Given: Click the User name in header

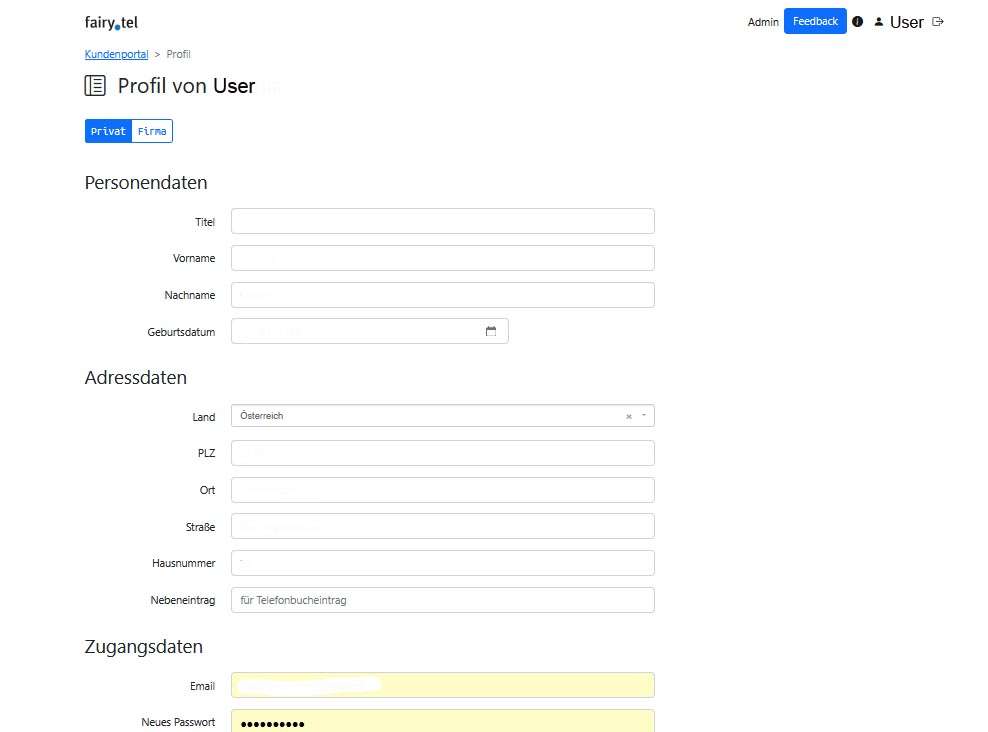Looking at the screenshot, I should [x=907, y=23].
